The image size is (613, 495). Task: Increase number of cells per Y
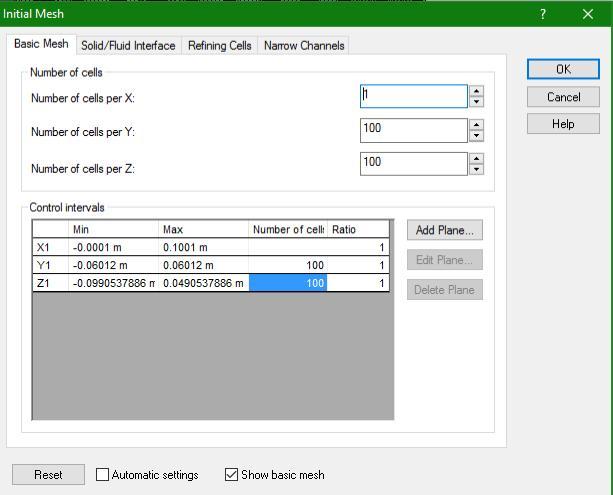[476, 125]
